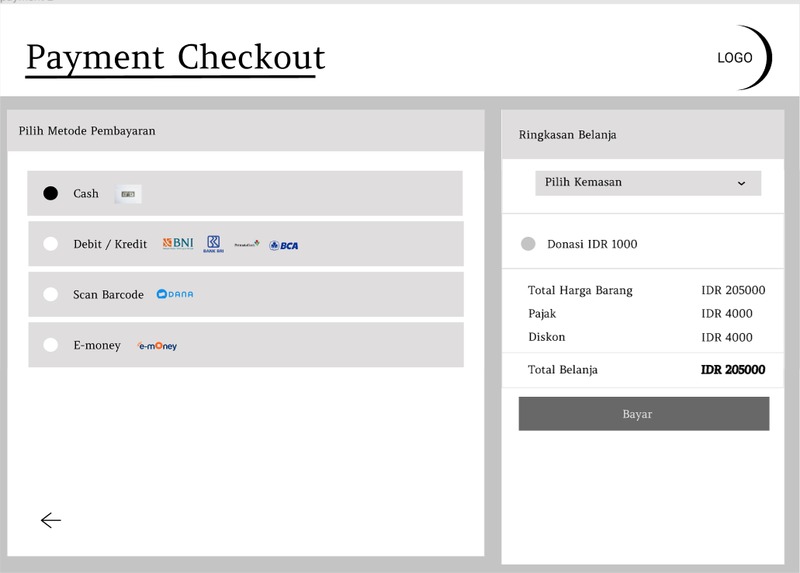
Task: Click the Donasi IDR 1000 label
Action: pyautogui.click(x=592, y=244)
